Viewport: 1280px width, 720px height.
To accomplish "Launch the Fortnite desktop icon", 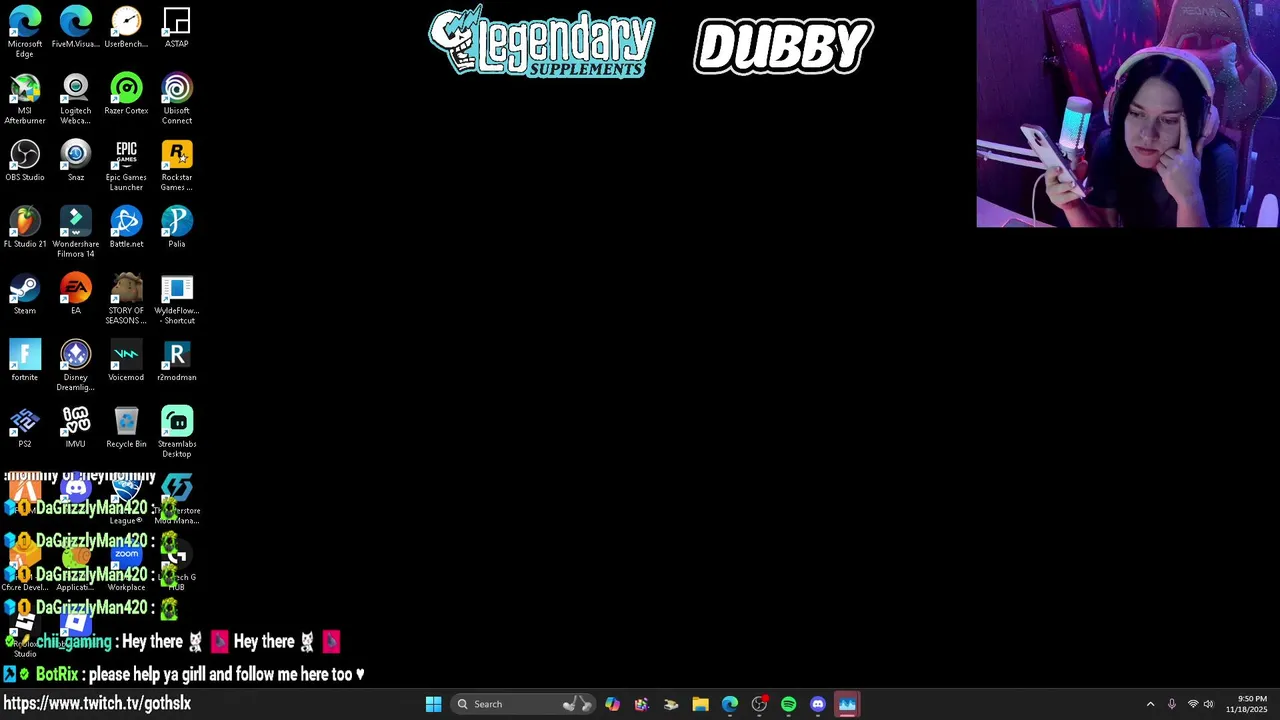I will click(25, 360).
